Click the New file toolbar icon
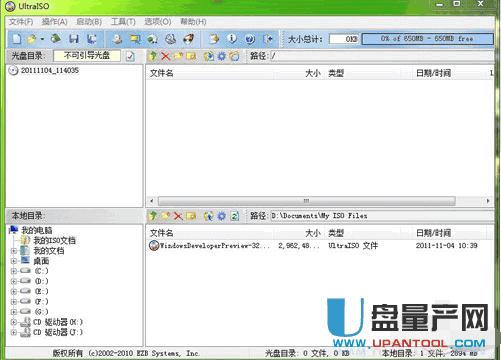This screenshot has height=360, width=501. pyautogui.click(x=17, y=39)
